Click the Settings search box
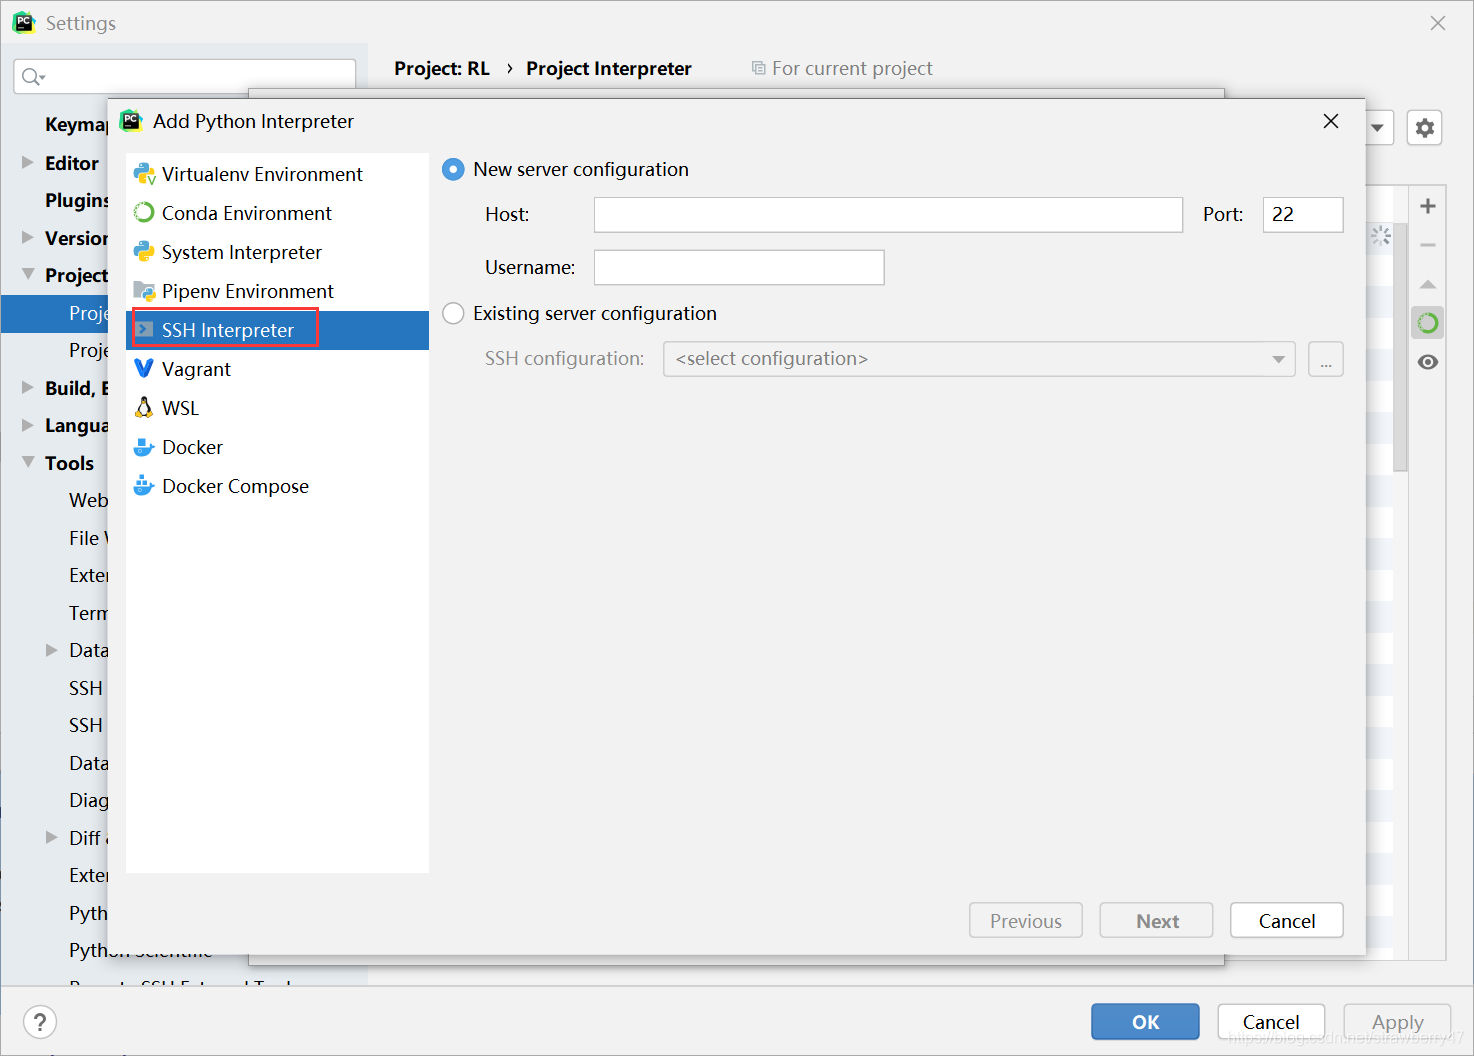Image resolution: width=1474 pixels, height=1056 pixels. click(185, 77)
